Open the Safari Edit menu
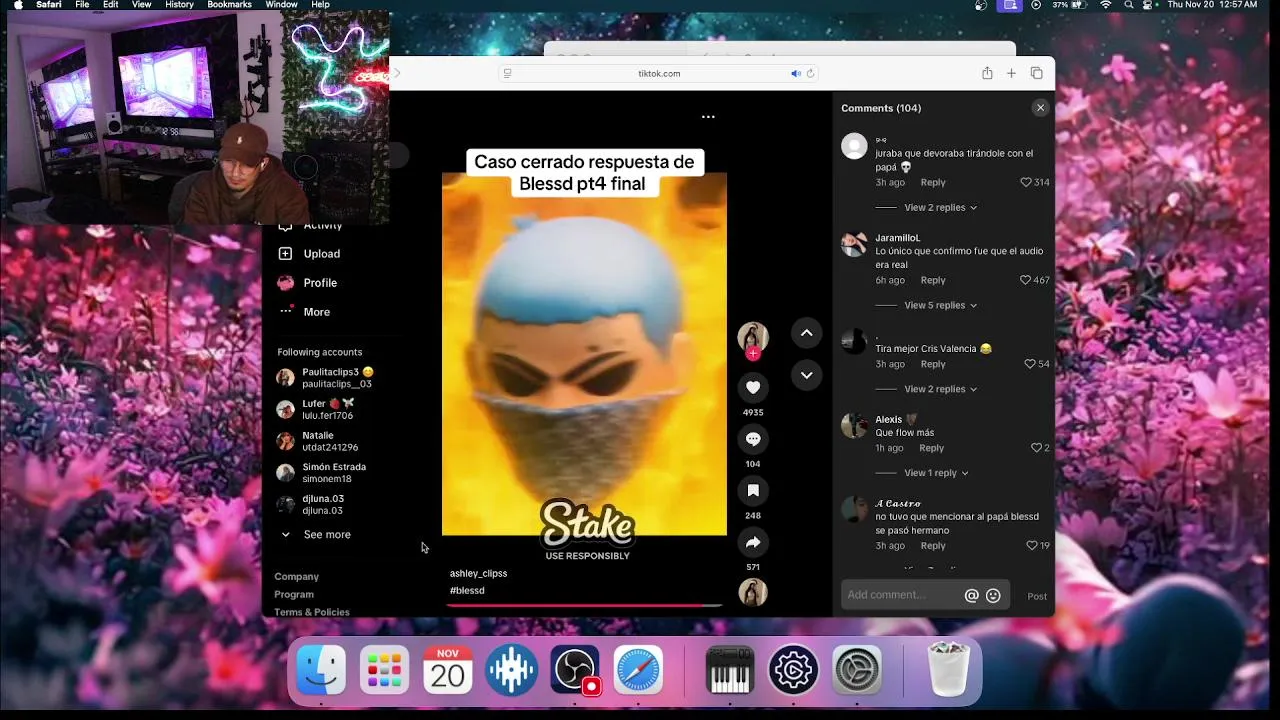The height and width of the screenshot is (720, 1280). (x=111, y=5)
